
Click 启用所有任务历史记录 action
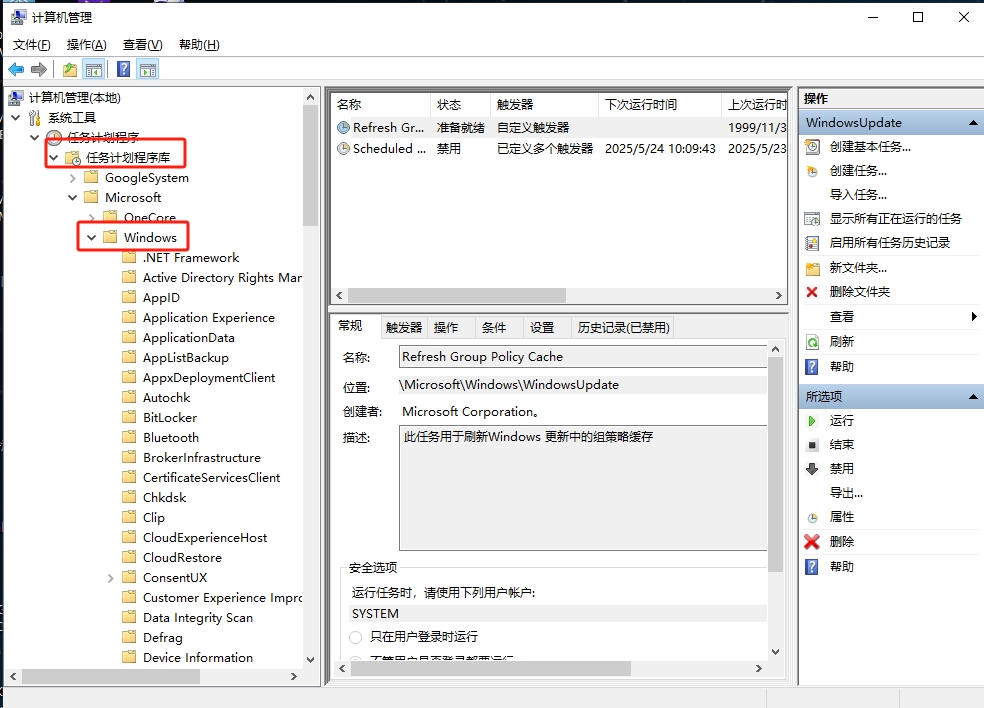click(889, 243)
